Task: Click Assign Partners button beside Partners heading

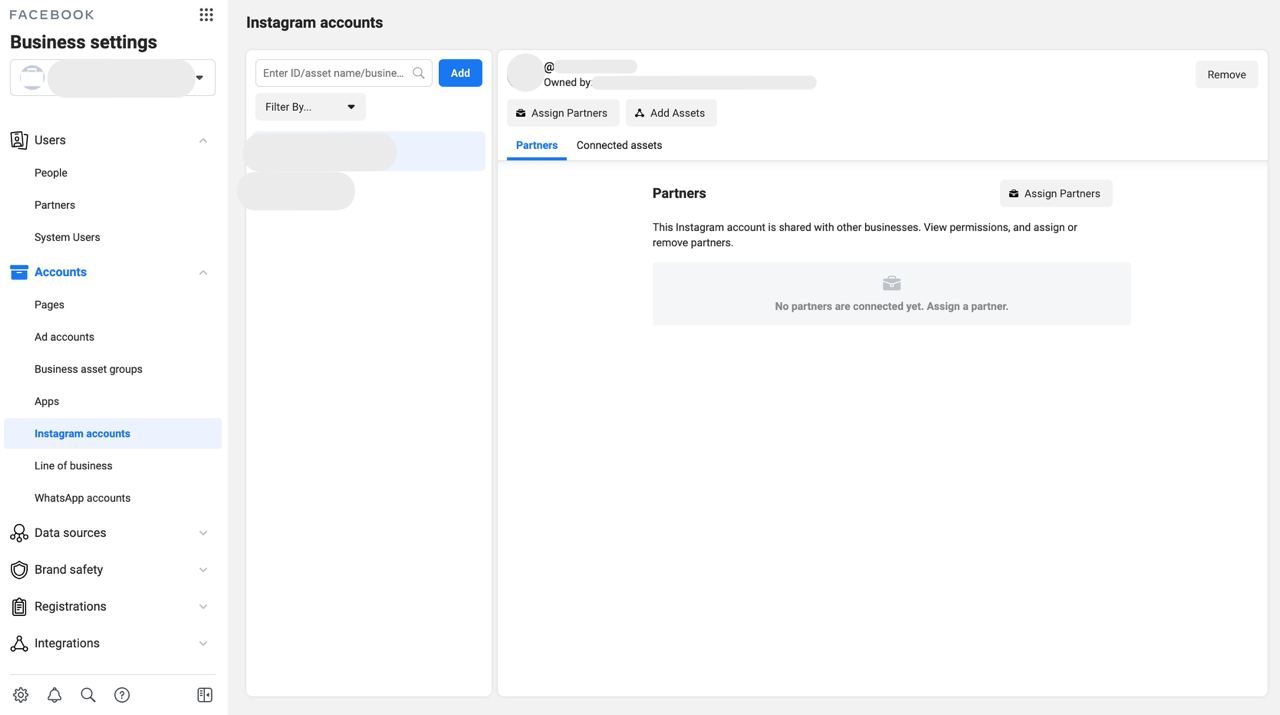Action: 1056,194
